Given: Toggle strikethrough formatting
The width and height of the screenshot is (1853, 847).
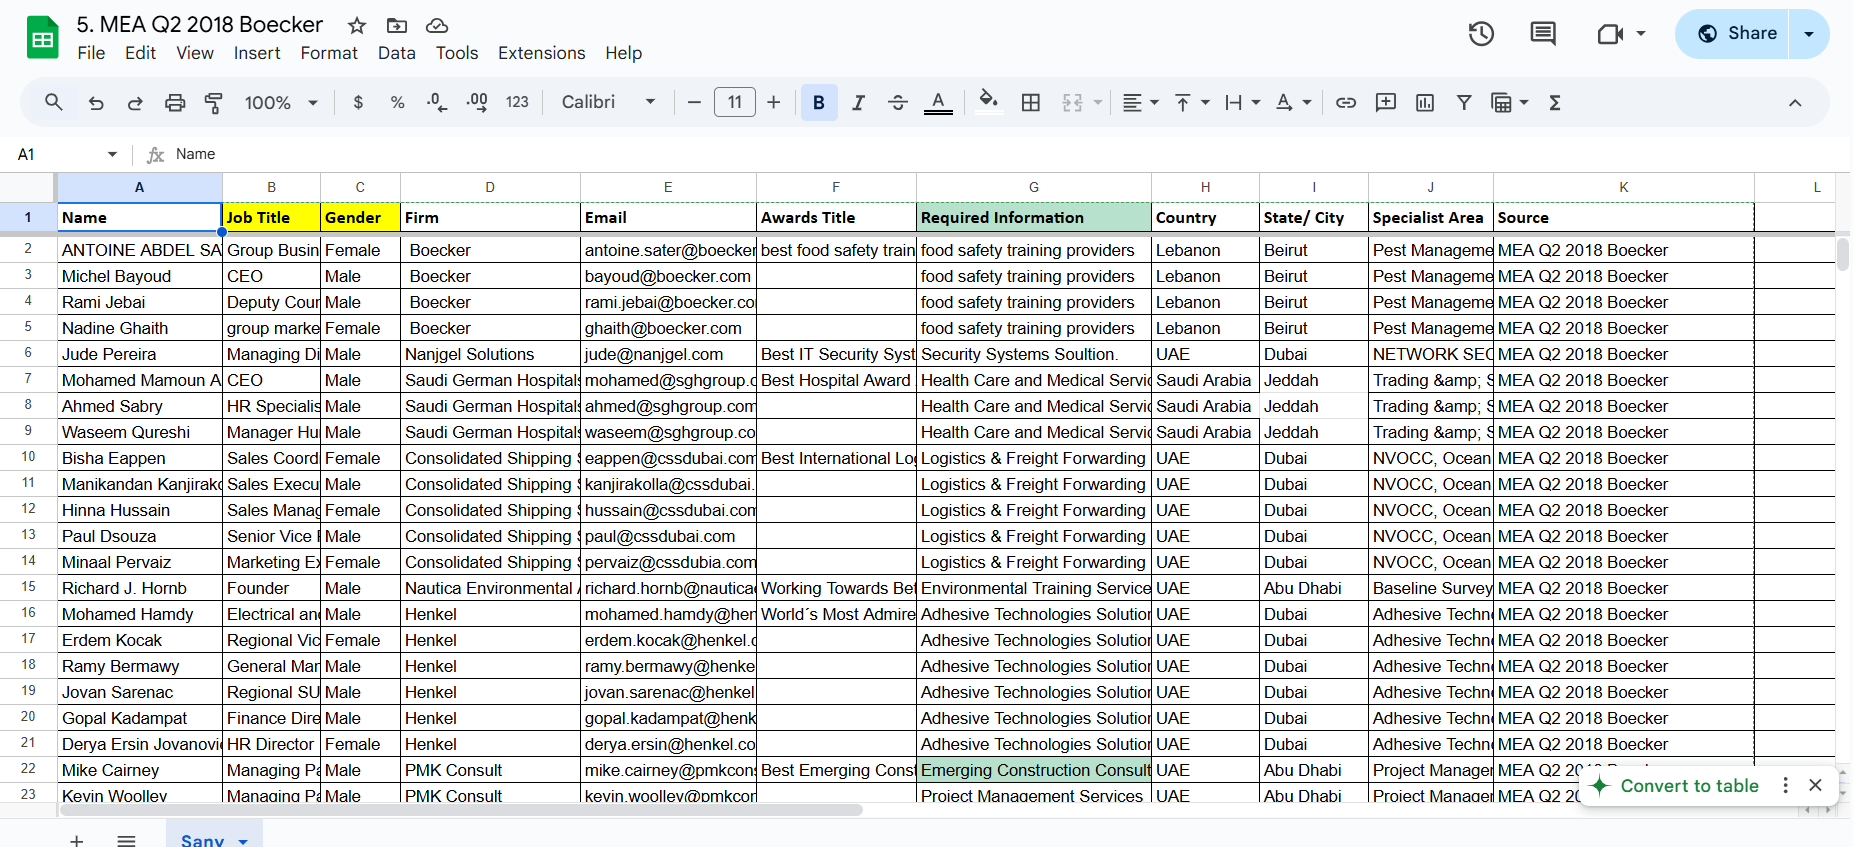Looking at the screenshot, I should pyautogui.click(x=898, y=102).
